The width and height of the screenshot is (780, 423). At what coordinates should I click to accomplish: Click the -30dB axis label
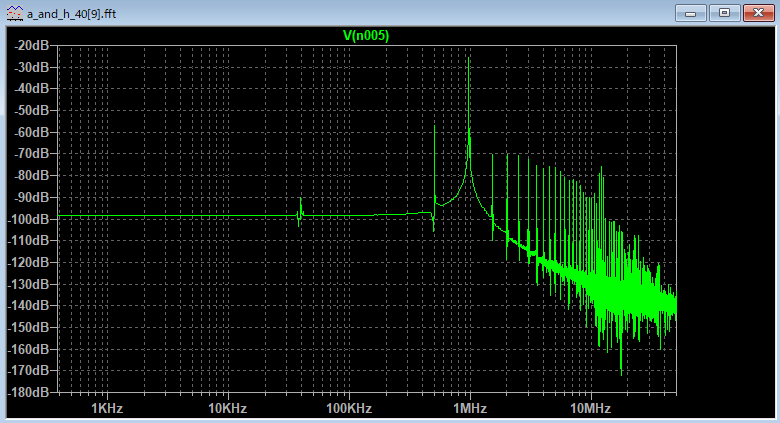[x=32, y=67]
